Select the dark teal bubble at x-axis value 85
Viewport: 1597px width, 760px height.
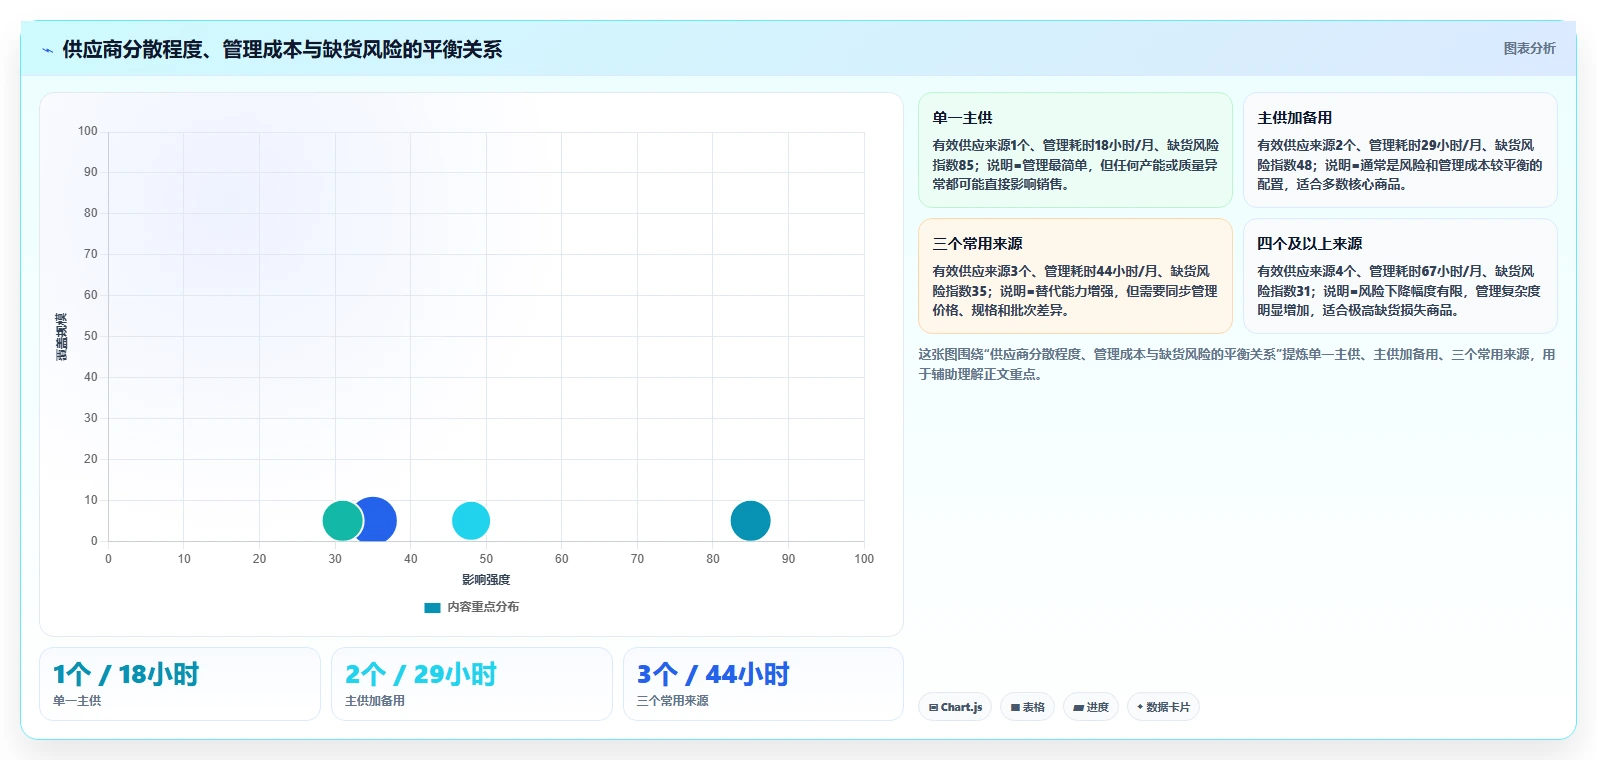(x=750, y=520)
